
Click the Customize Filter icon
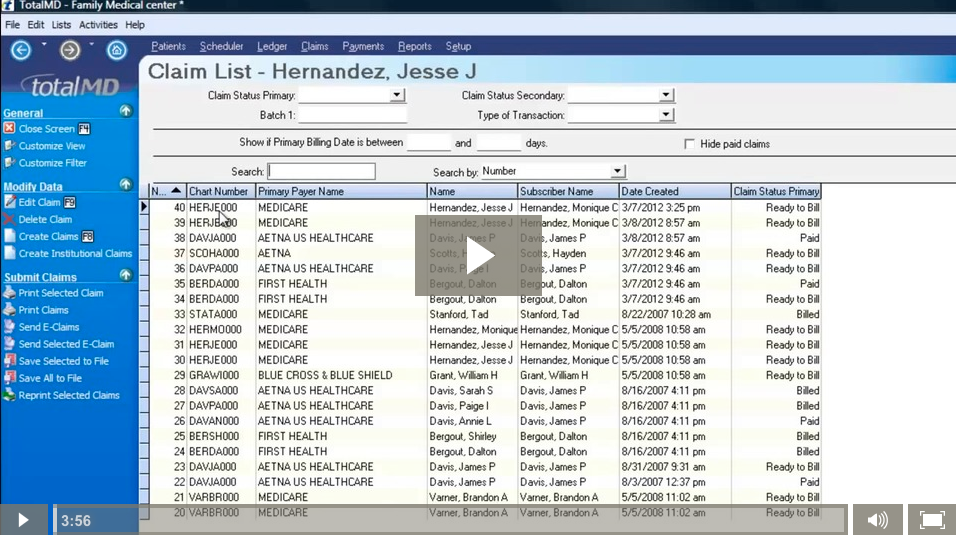coord(9,162)
